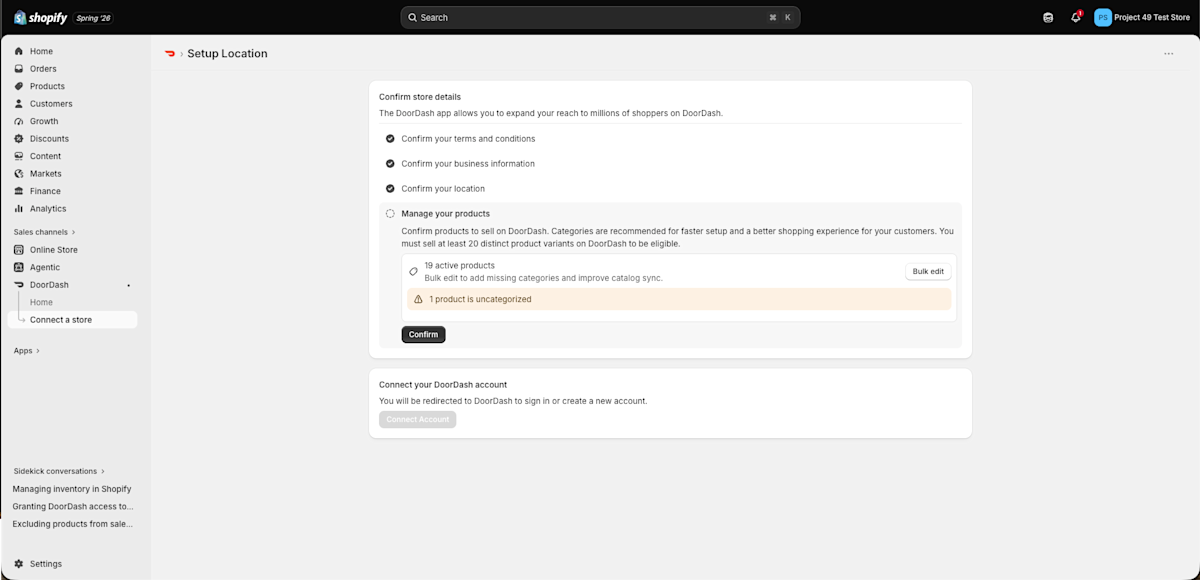Open Managing inventory in Shopify conversation
Viewport: 1200px width, 580px height.
[x=72, y=489]
